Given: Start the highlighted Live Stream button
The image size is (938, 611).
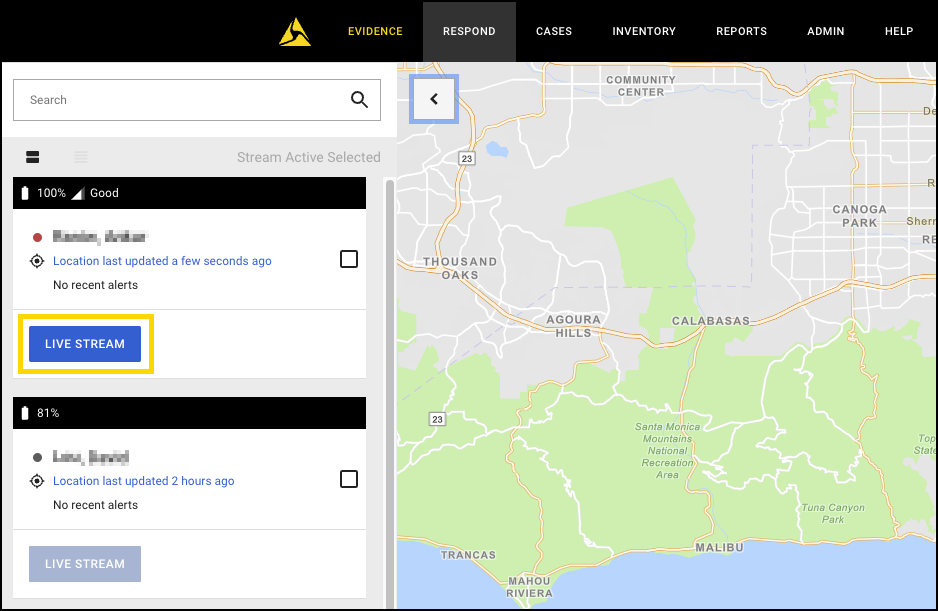Looking at the screenshot, I should (85, 344).
